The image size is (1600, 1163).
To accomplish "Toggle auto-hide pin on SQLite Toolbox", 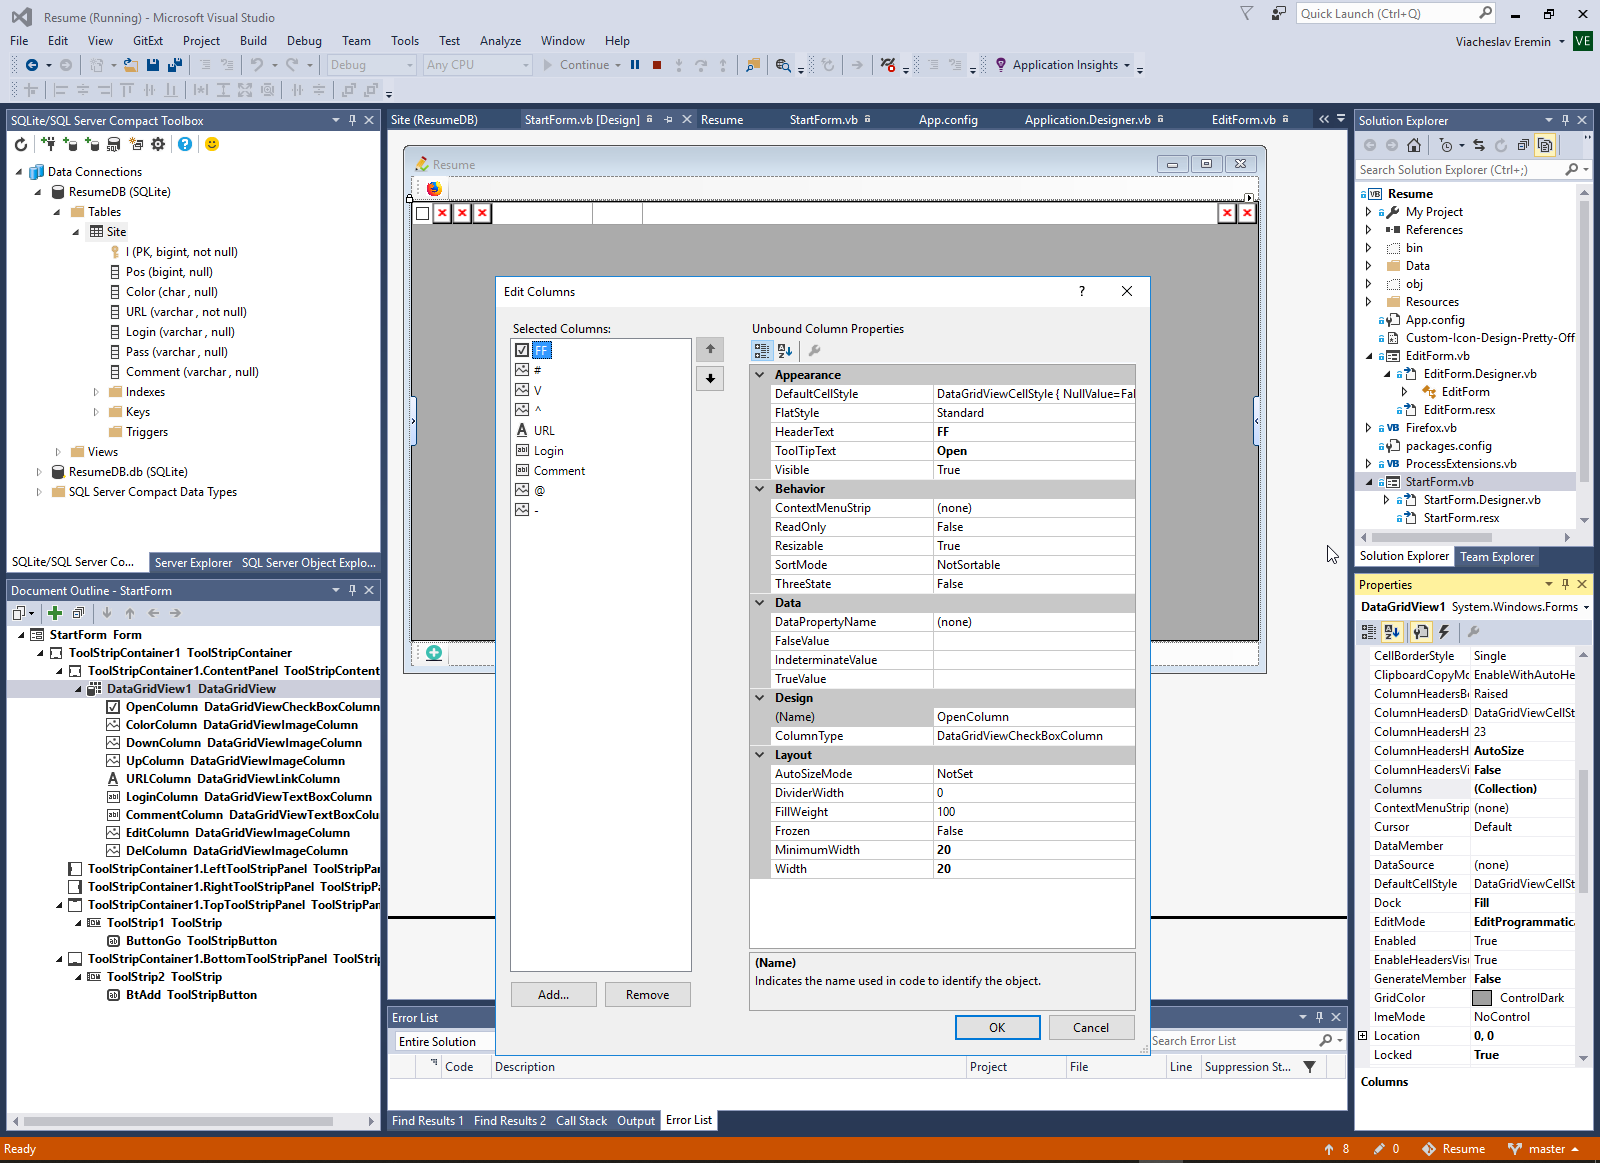I will pyautogui.click(x=352, y=120).
